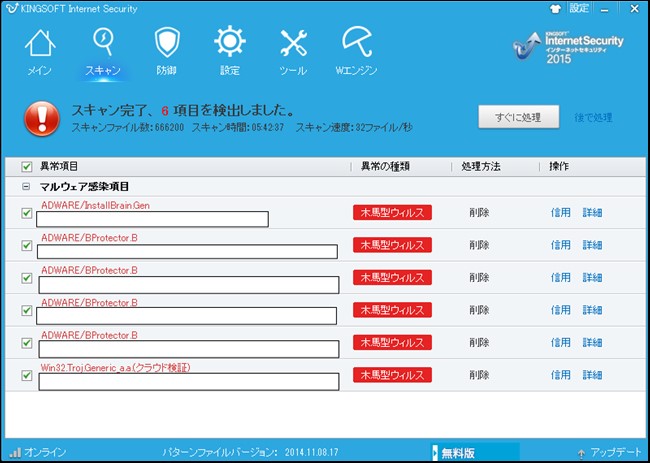Click the 無料版 banner in status bar
650x463 pixels.
475,453
